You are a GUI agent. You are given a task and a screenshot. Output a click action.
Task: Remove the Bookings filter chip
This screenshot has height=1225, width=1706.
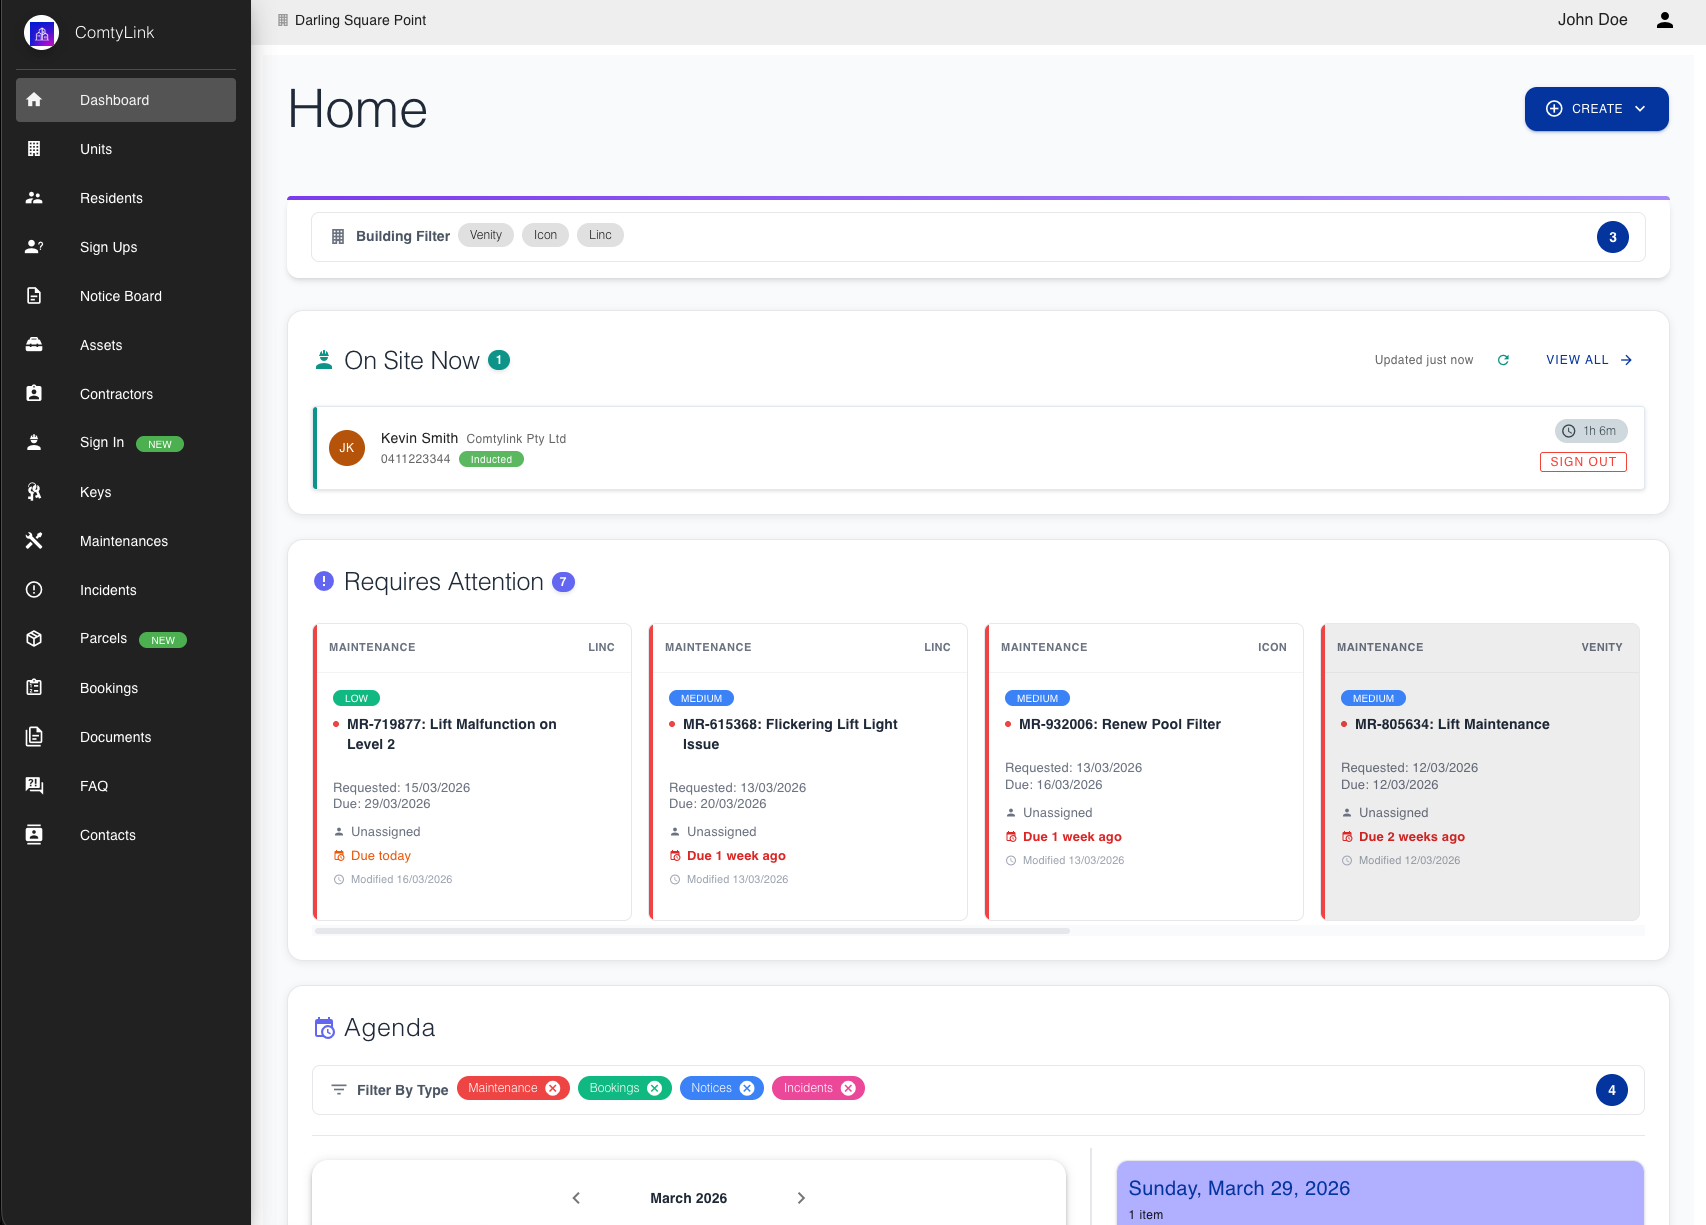[x=655, y=1088]
